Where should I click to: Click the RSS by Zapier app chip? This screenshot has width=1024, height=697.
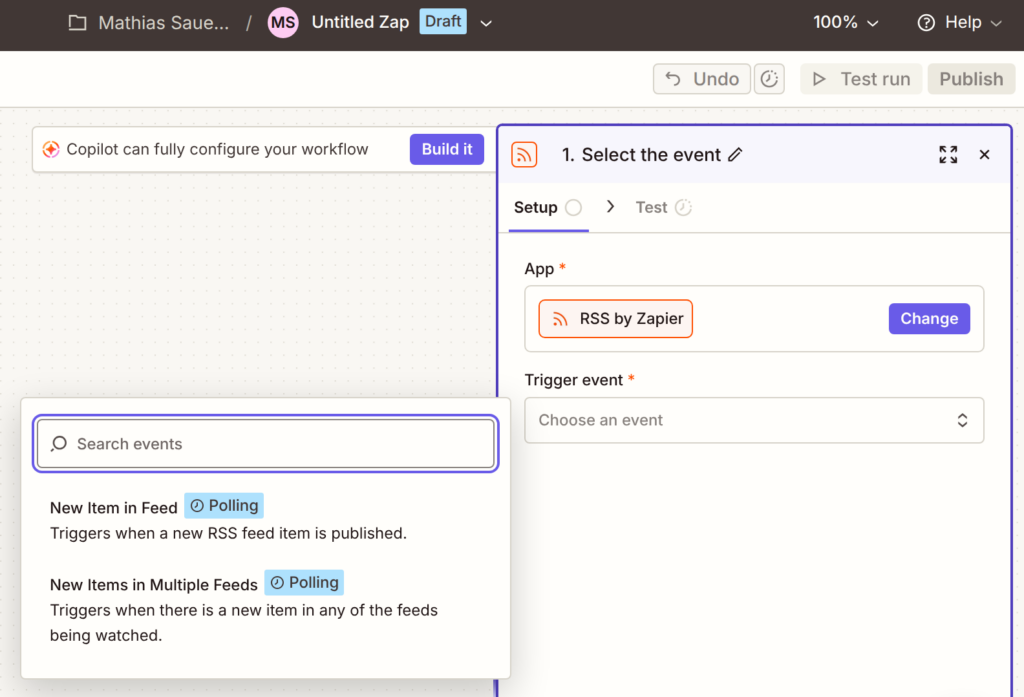click(615, 319)
